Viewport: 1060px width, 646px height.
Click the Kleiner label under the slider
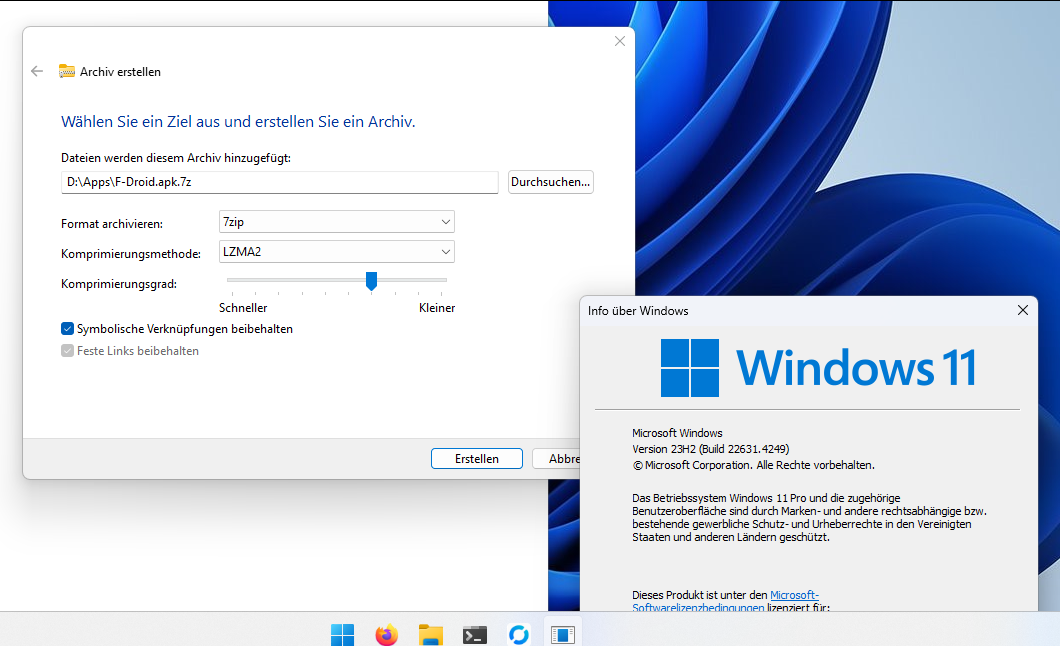(x=437, y=307)
